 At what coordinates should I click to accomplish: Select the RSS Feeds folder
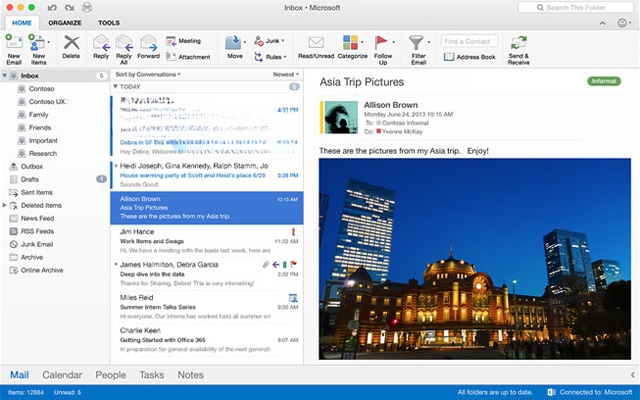click(x=55, y=231)
